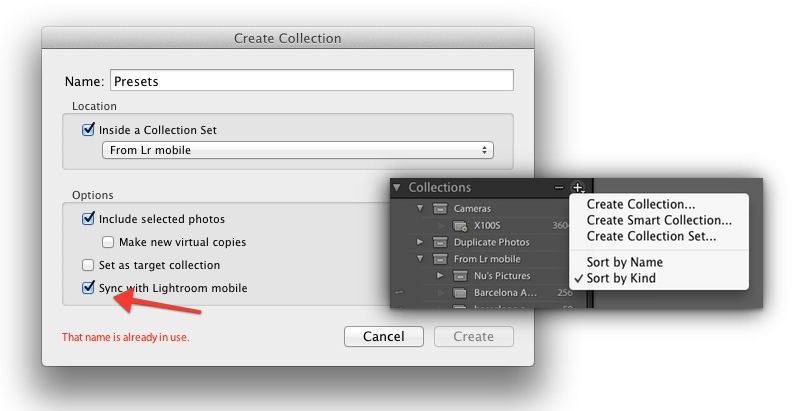Click the Duplicate Photos set icon
This screenshot has height=411, width=800.
point(440,242)
